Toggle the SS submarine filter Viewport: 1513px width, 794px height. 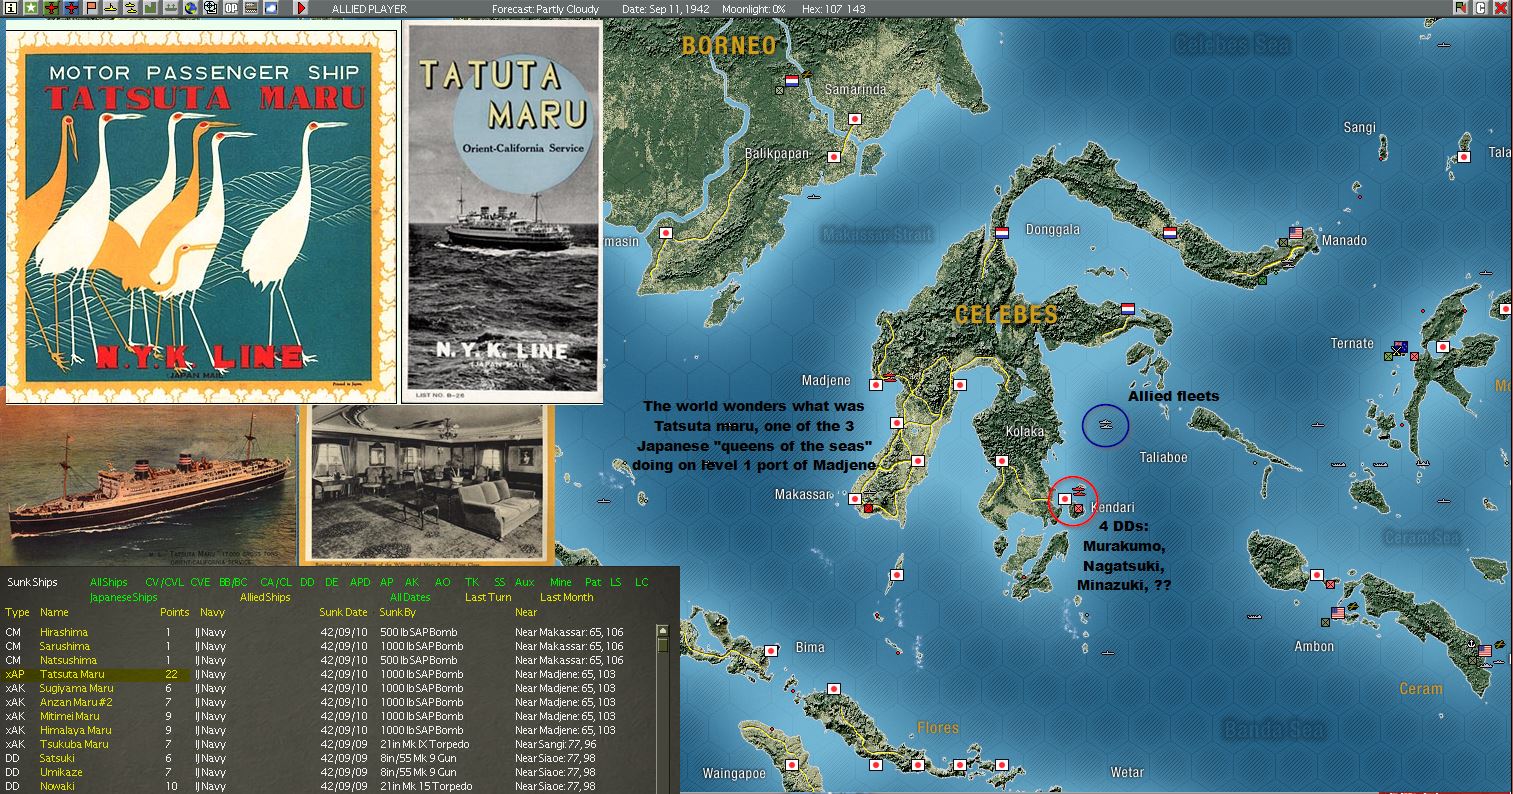500,582
